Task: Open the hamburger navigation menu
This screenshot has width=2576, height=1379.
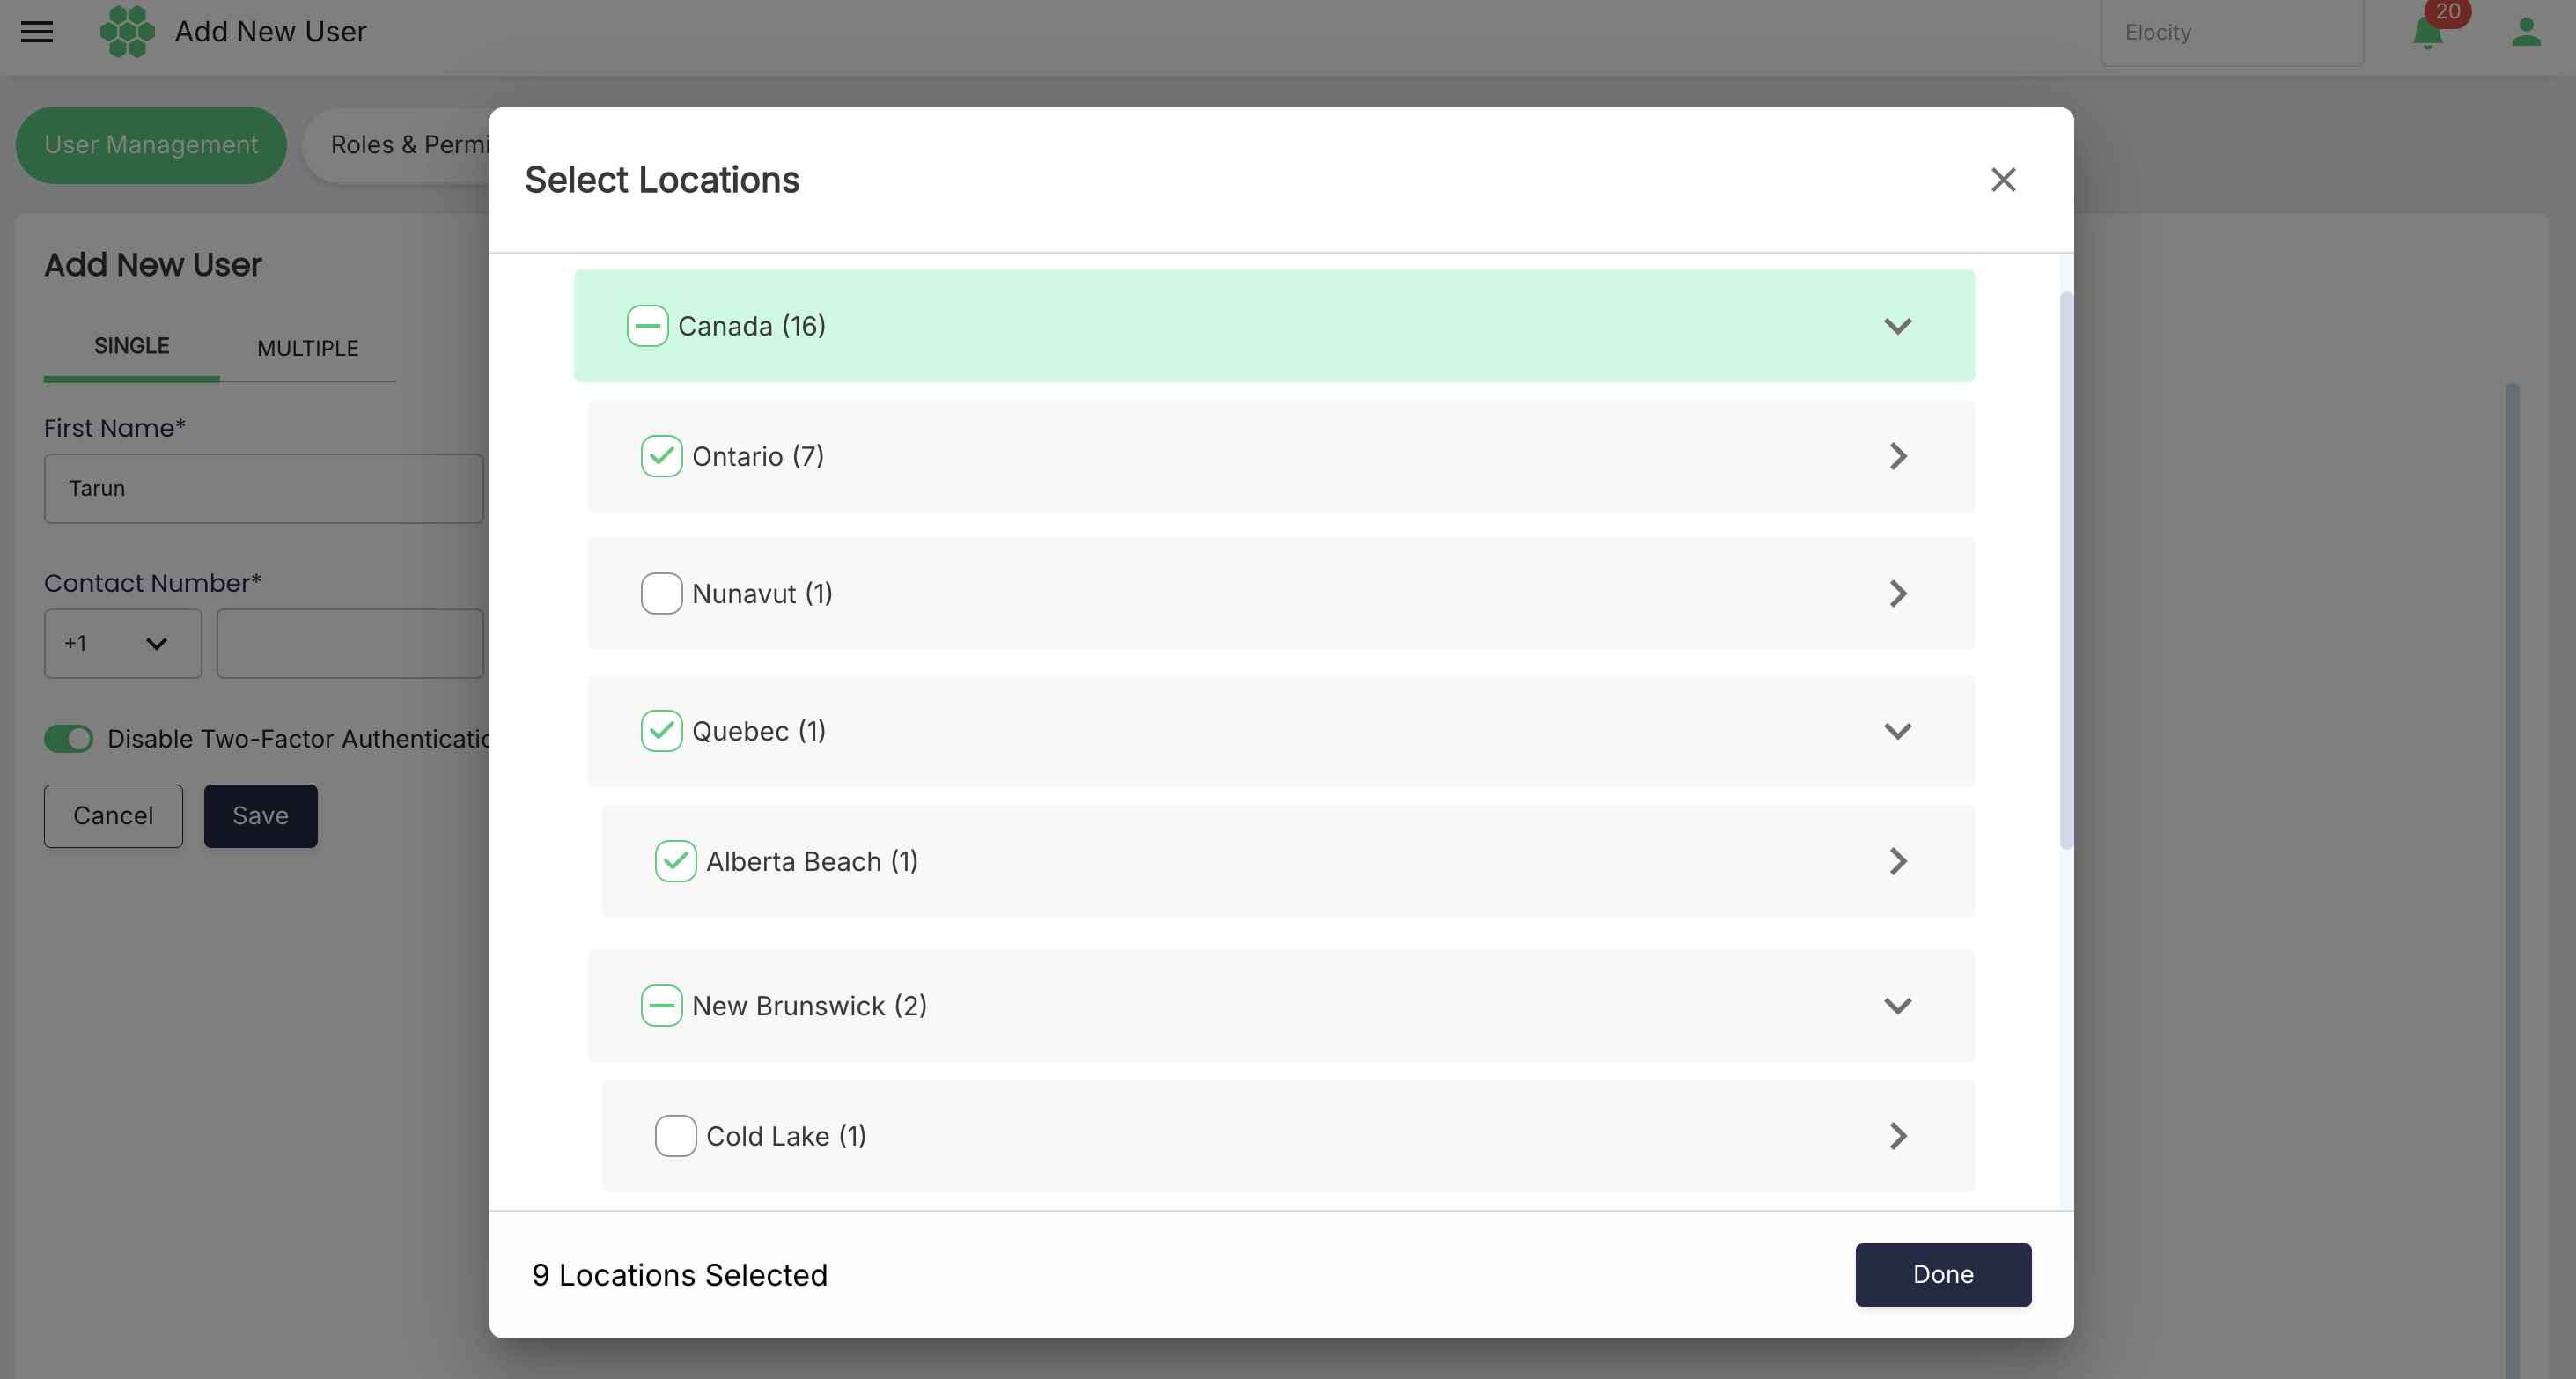Action: 37,32
